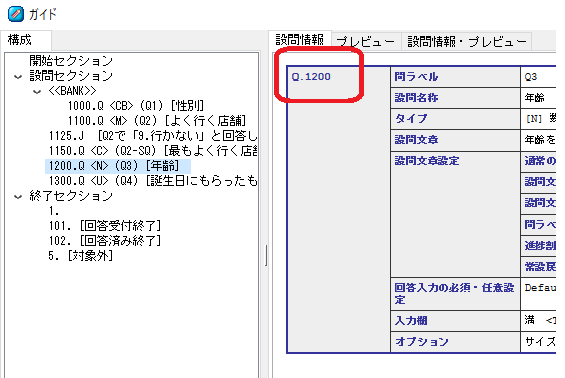Click the サイズ option value cell
Screen dimensions: 565x378
pos(539,342)
